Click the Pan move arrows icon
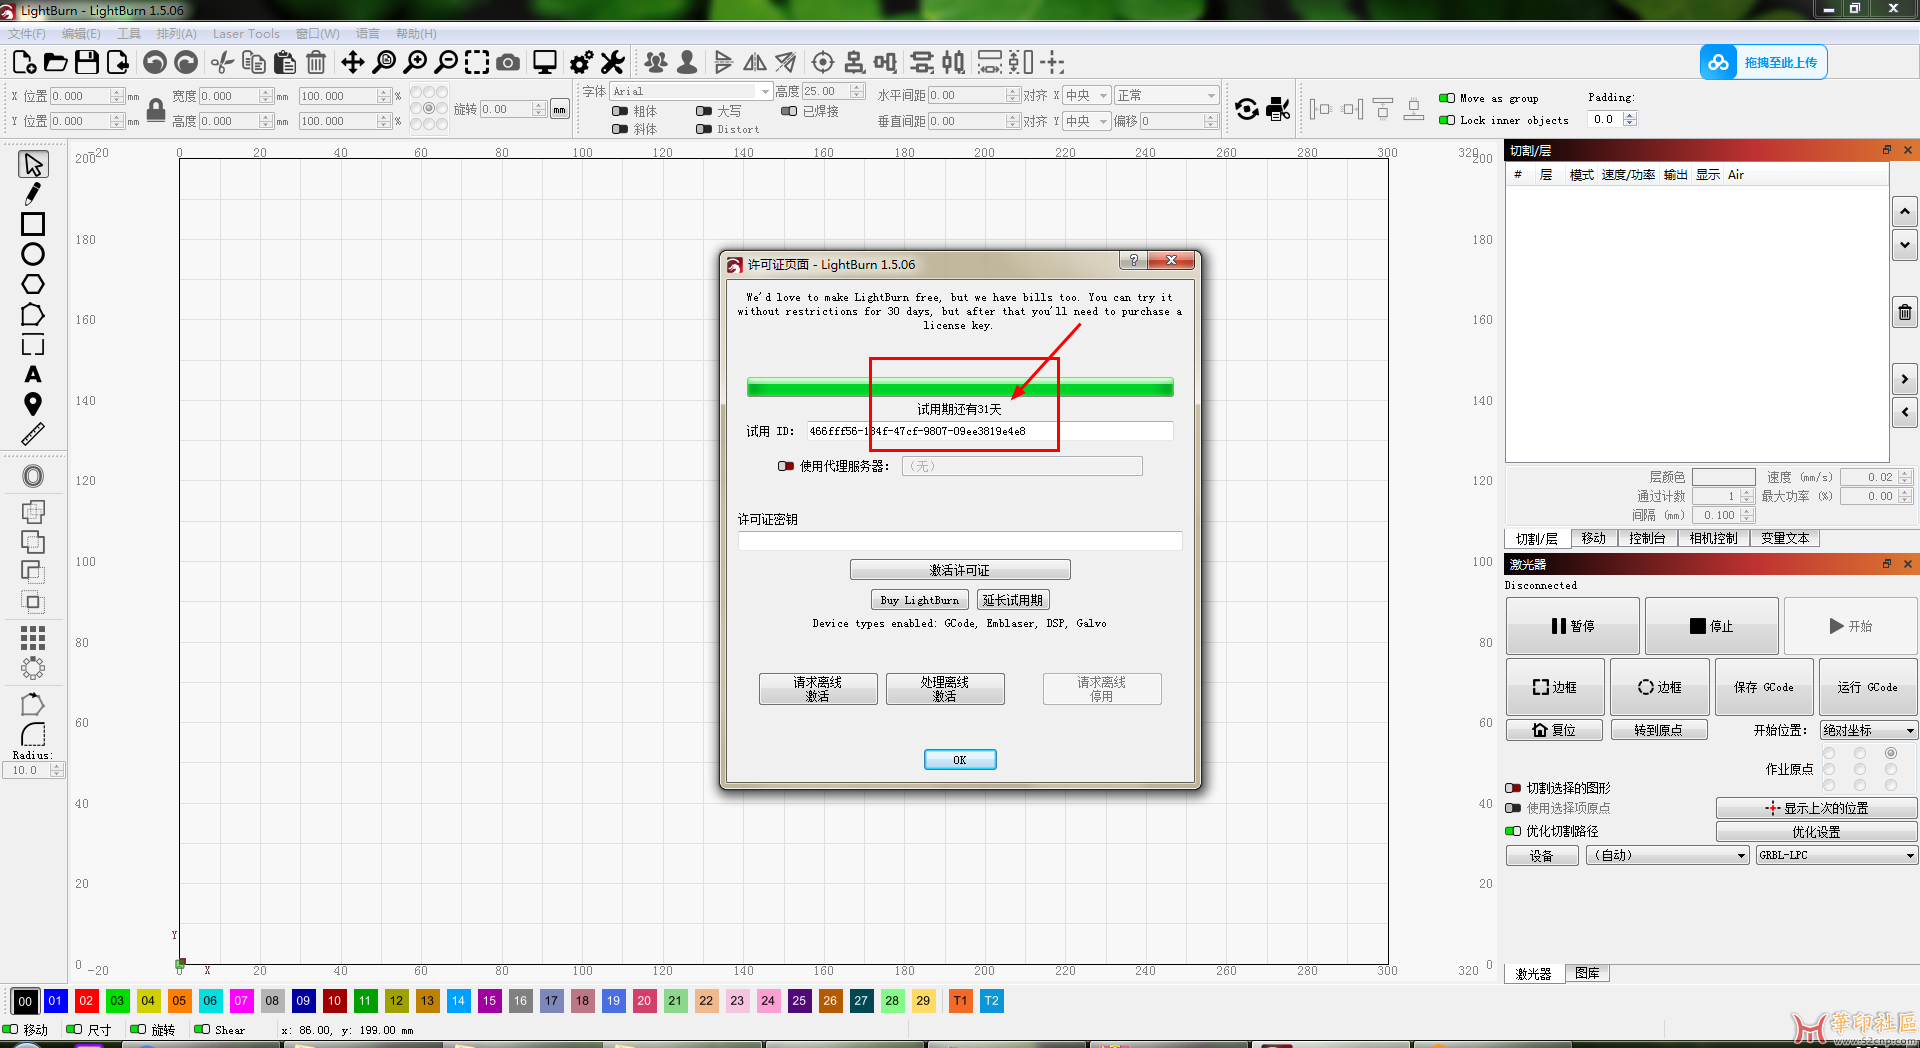Screen dimensions: 1920x1048 tap(353, 62)
